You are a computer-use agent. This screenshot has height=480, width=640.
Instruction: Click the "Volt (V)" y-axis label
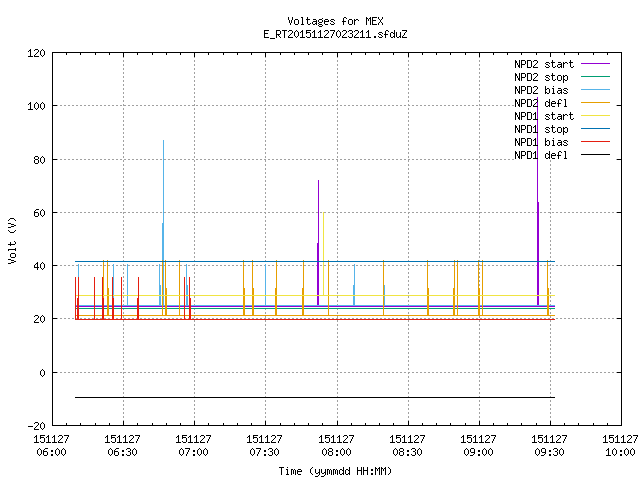click(x=12, y=240)
